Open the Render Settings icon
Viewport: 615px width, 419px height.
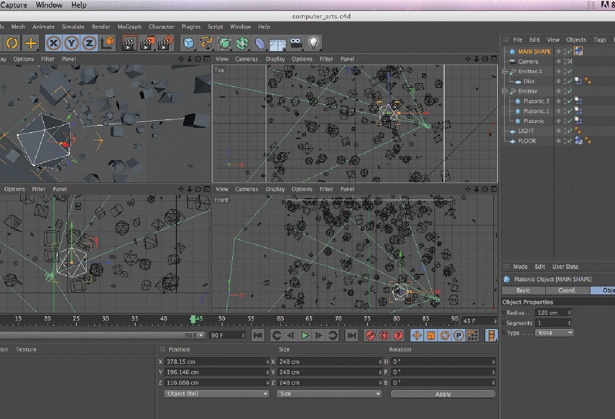click(164, 43)
